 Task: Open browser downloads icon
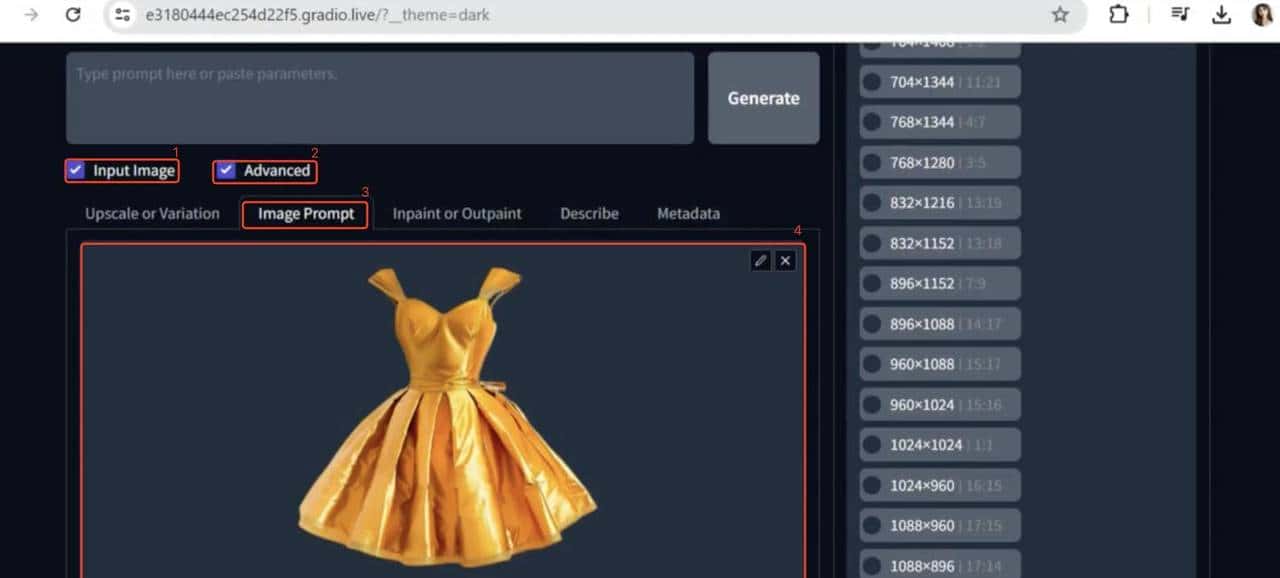pos(1221,15)
